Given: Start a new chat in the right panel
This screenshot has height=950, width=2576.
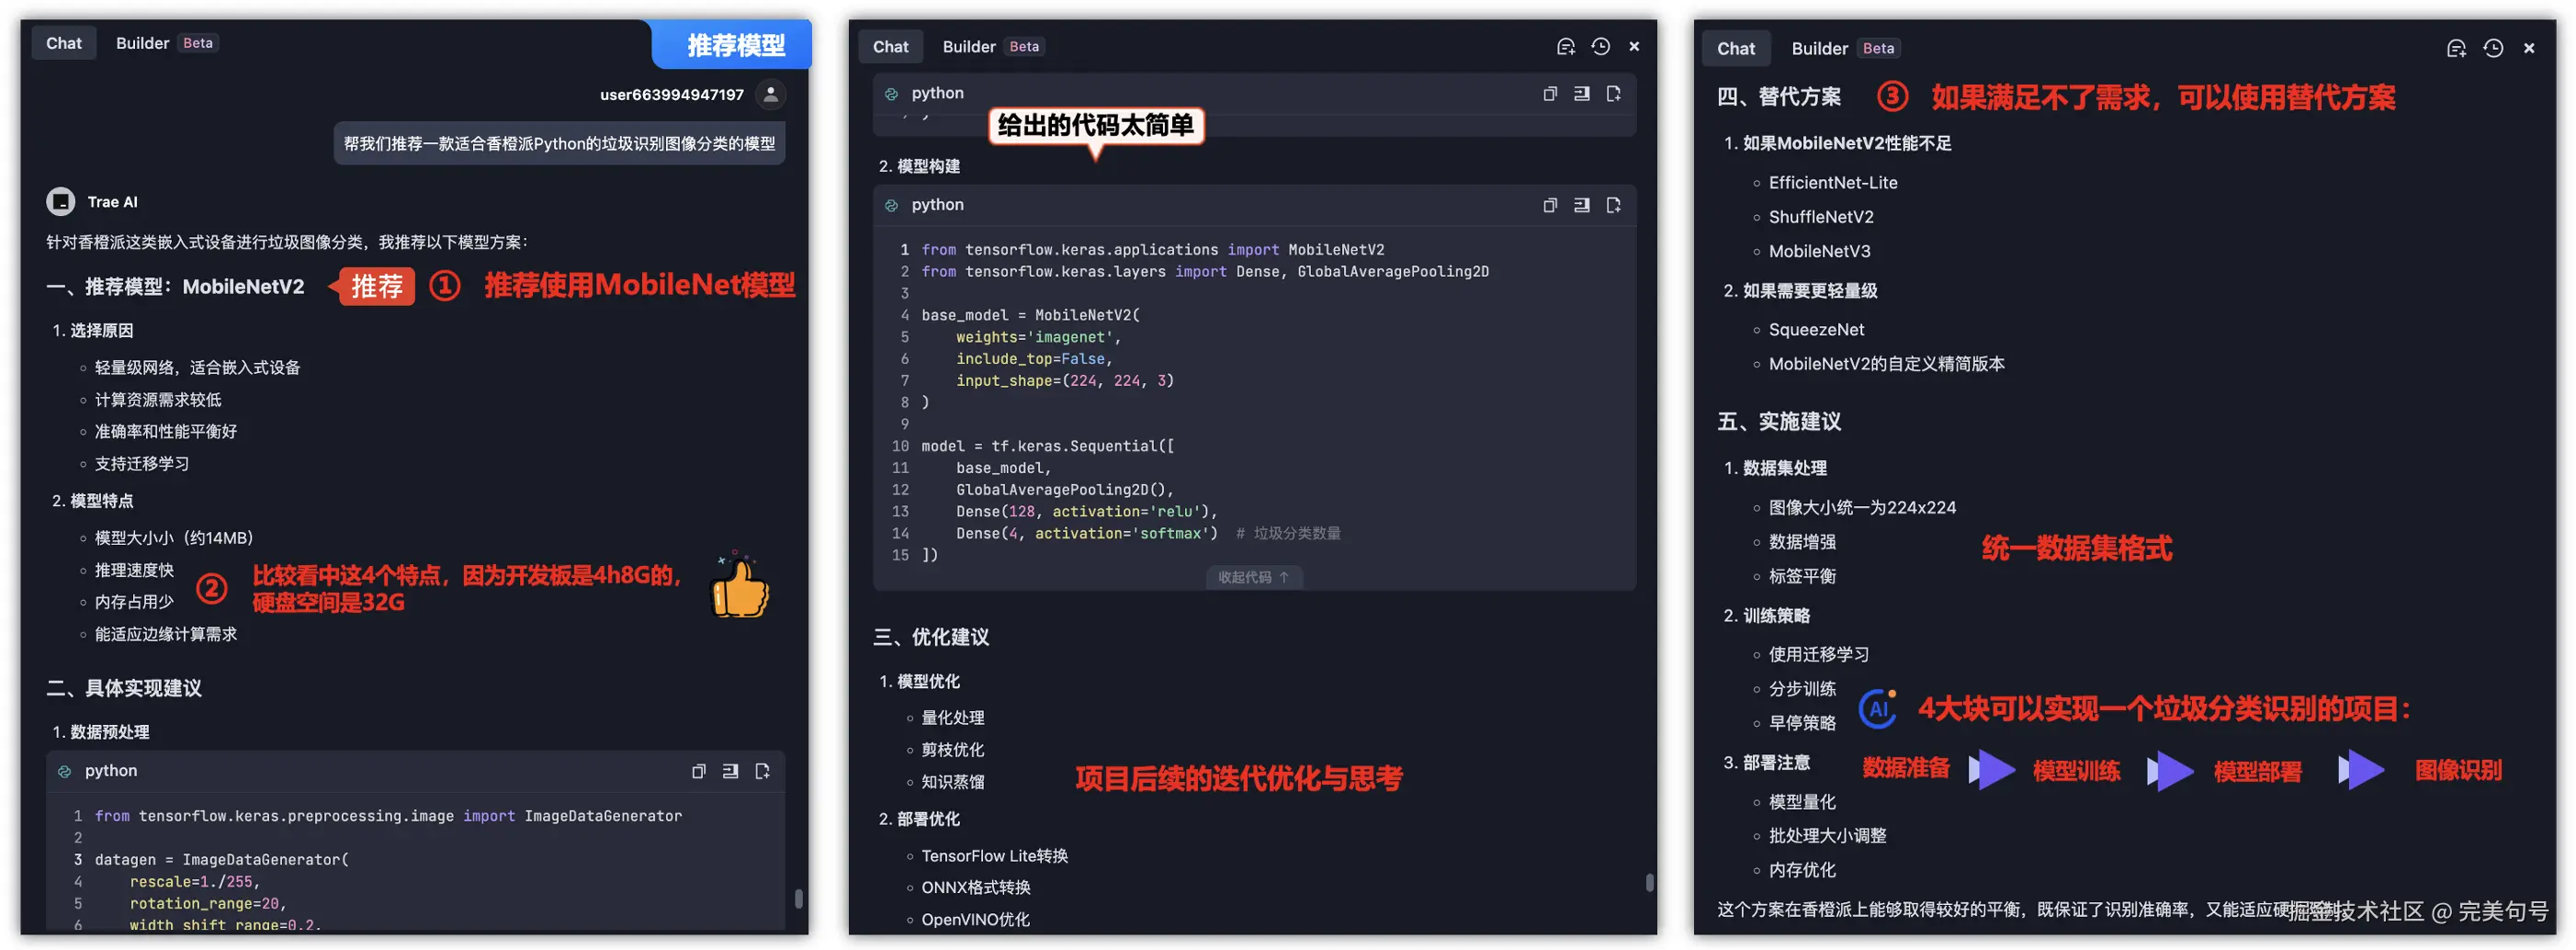Looking at the screenshot, I should (x=2456, y=48).
